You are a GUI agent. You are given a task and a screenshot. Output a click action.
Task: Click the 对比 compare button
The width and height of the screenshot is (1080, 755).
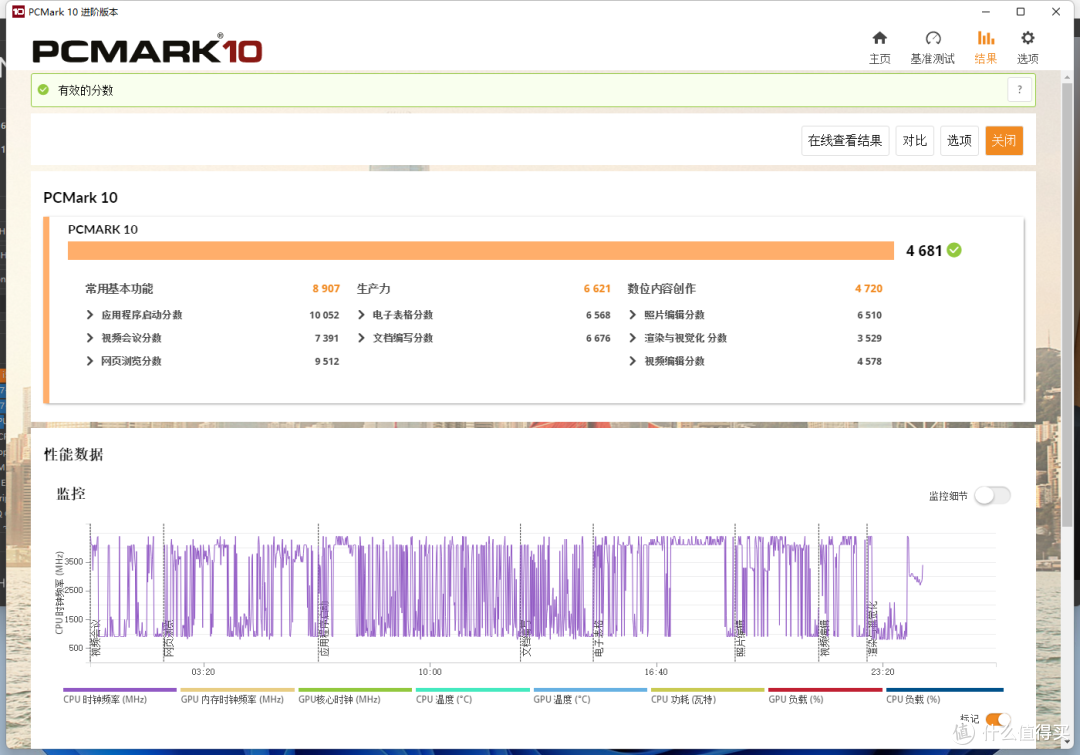914,140
